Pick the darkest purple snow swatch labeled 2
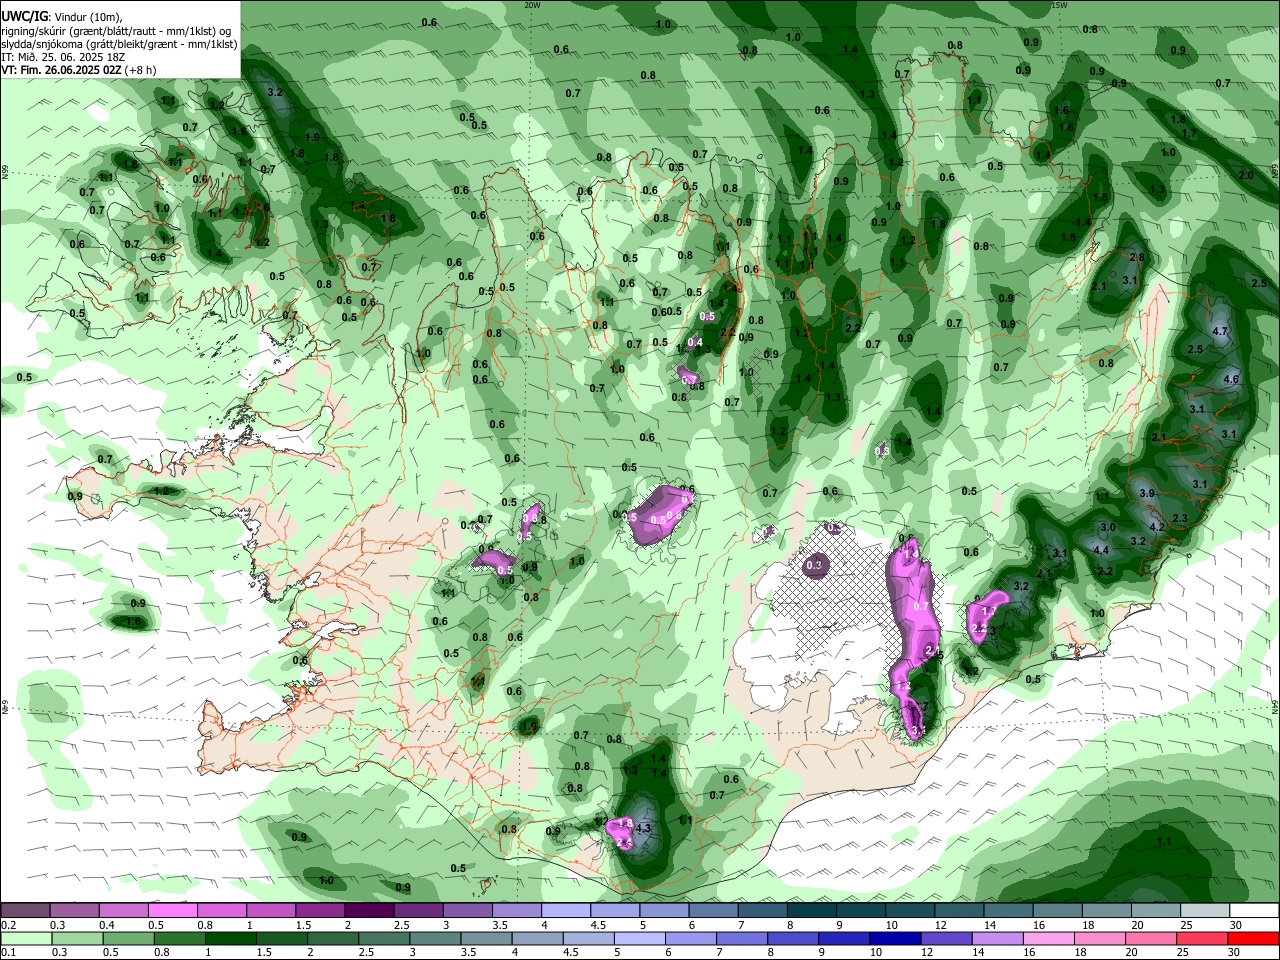1280x960 pixels. click(369, 911)
